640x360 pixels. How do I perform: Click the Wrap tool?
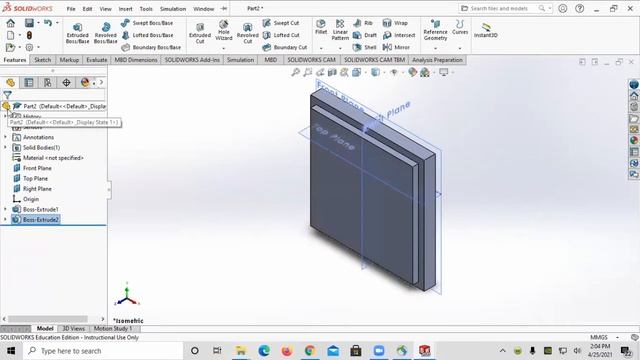(395, 23)
